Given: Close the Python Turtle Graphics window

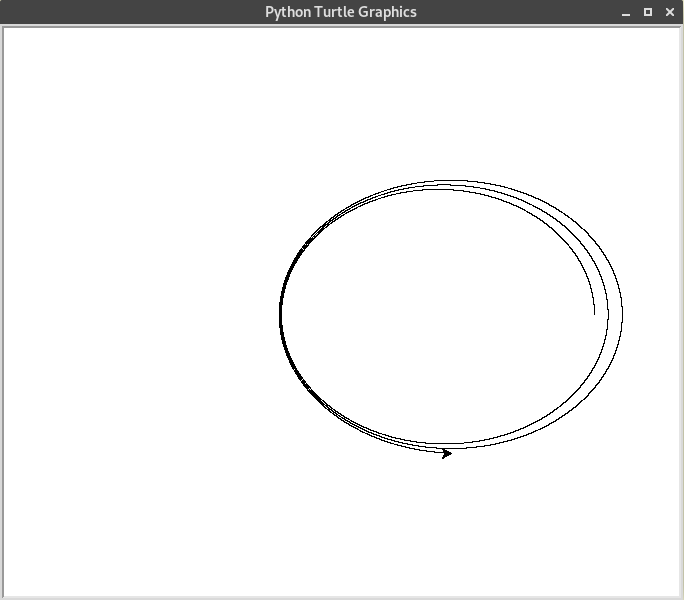Looking at the screenshot, I should click(x=670, y=12).
